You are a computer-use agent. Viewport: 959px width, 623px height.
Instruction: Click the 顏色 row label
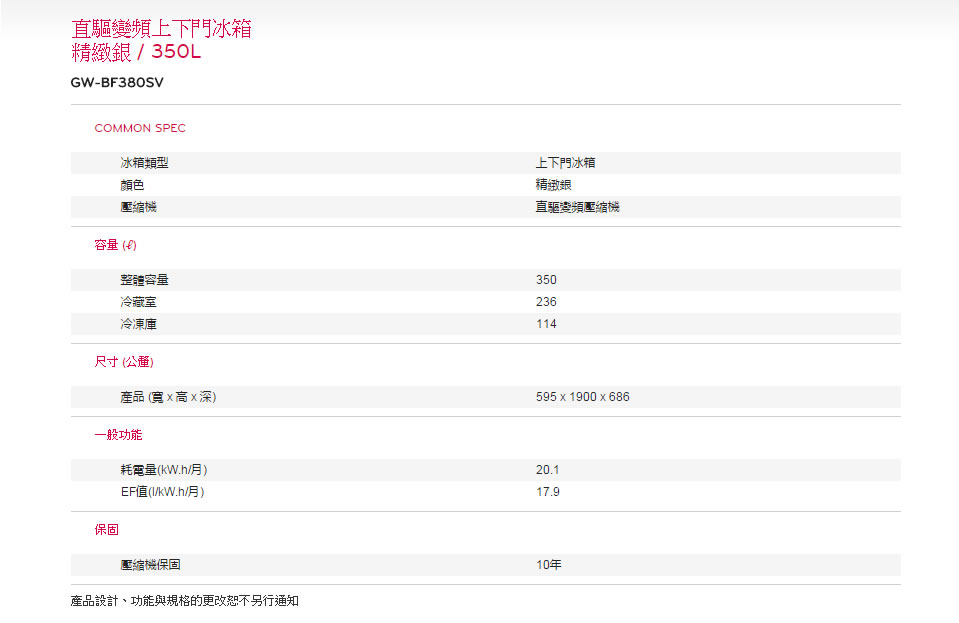pyautogui.click(x=132, y=185)
